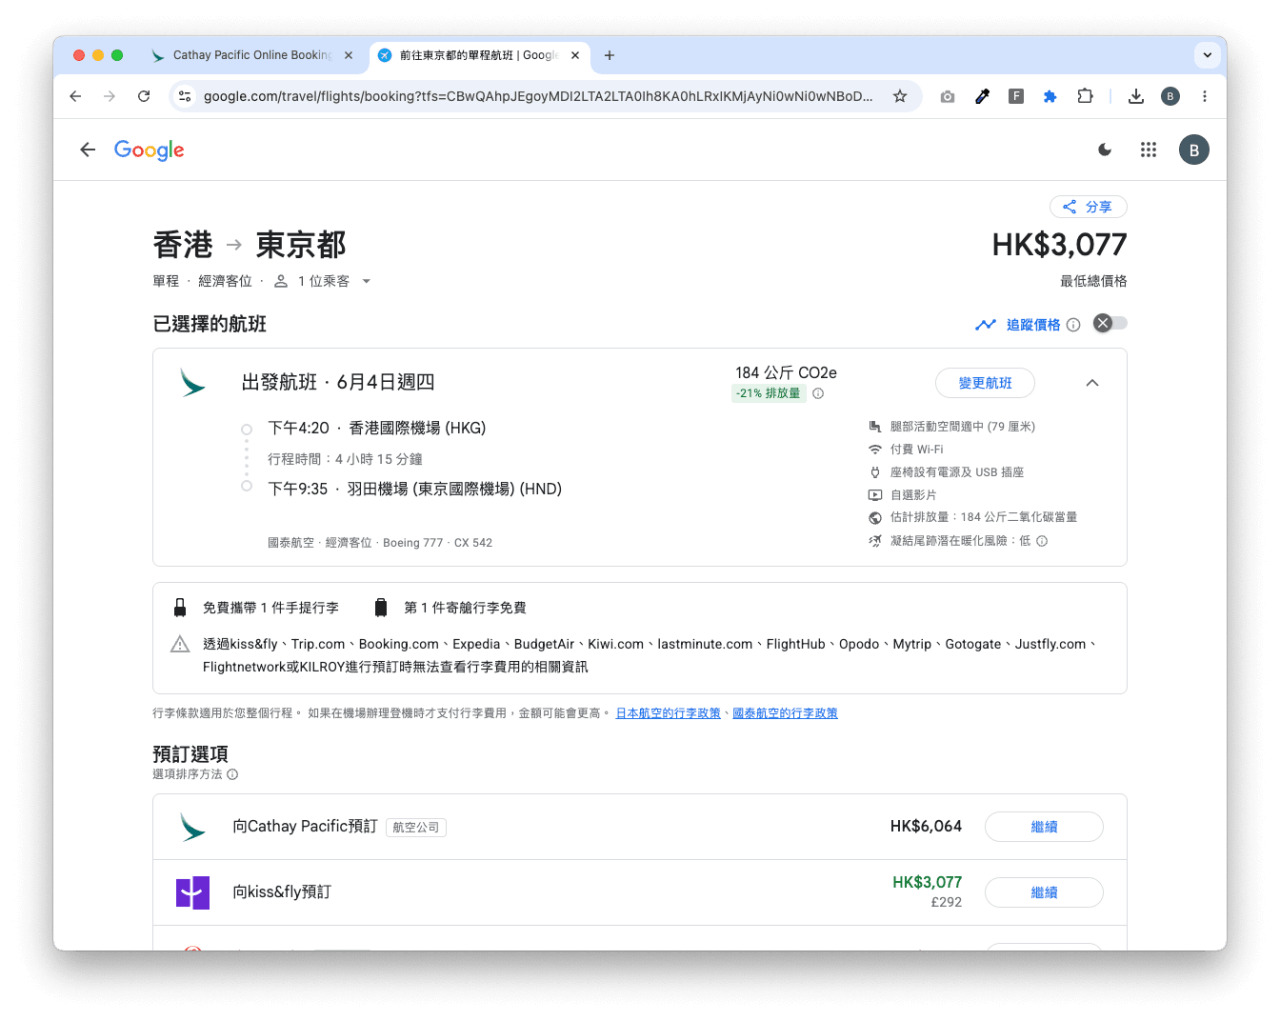
Task: Toggle the 追蹤價格 price tracking switch
Action: tap(1110, 323)
